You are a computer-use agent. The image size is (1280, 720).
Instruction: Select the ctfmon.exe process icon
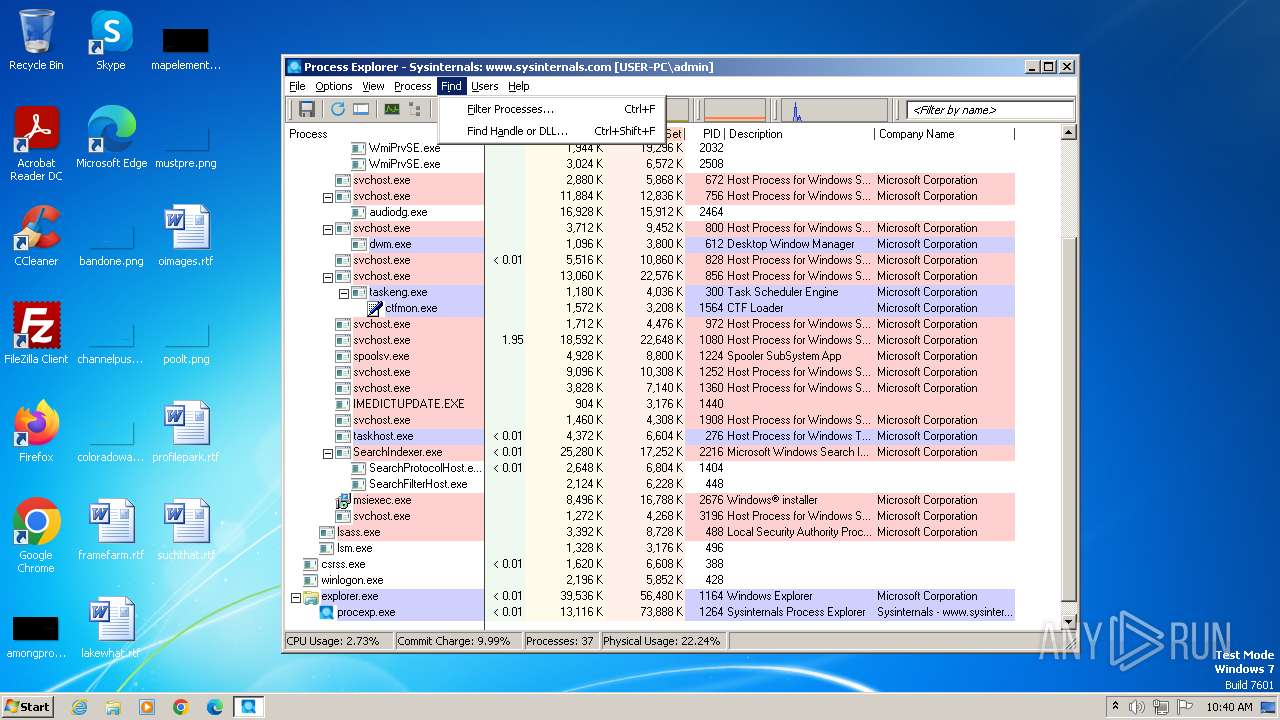(x=375, y=308)
